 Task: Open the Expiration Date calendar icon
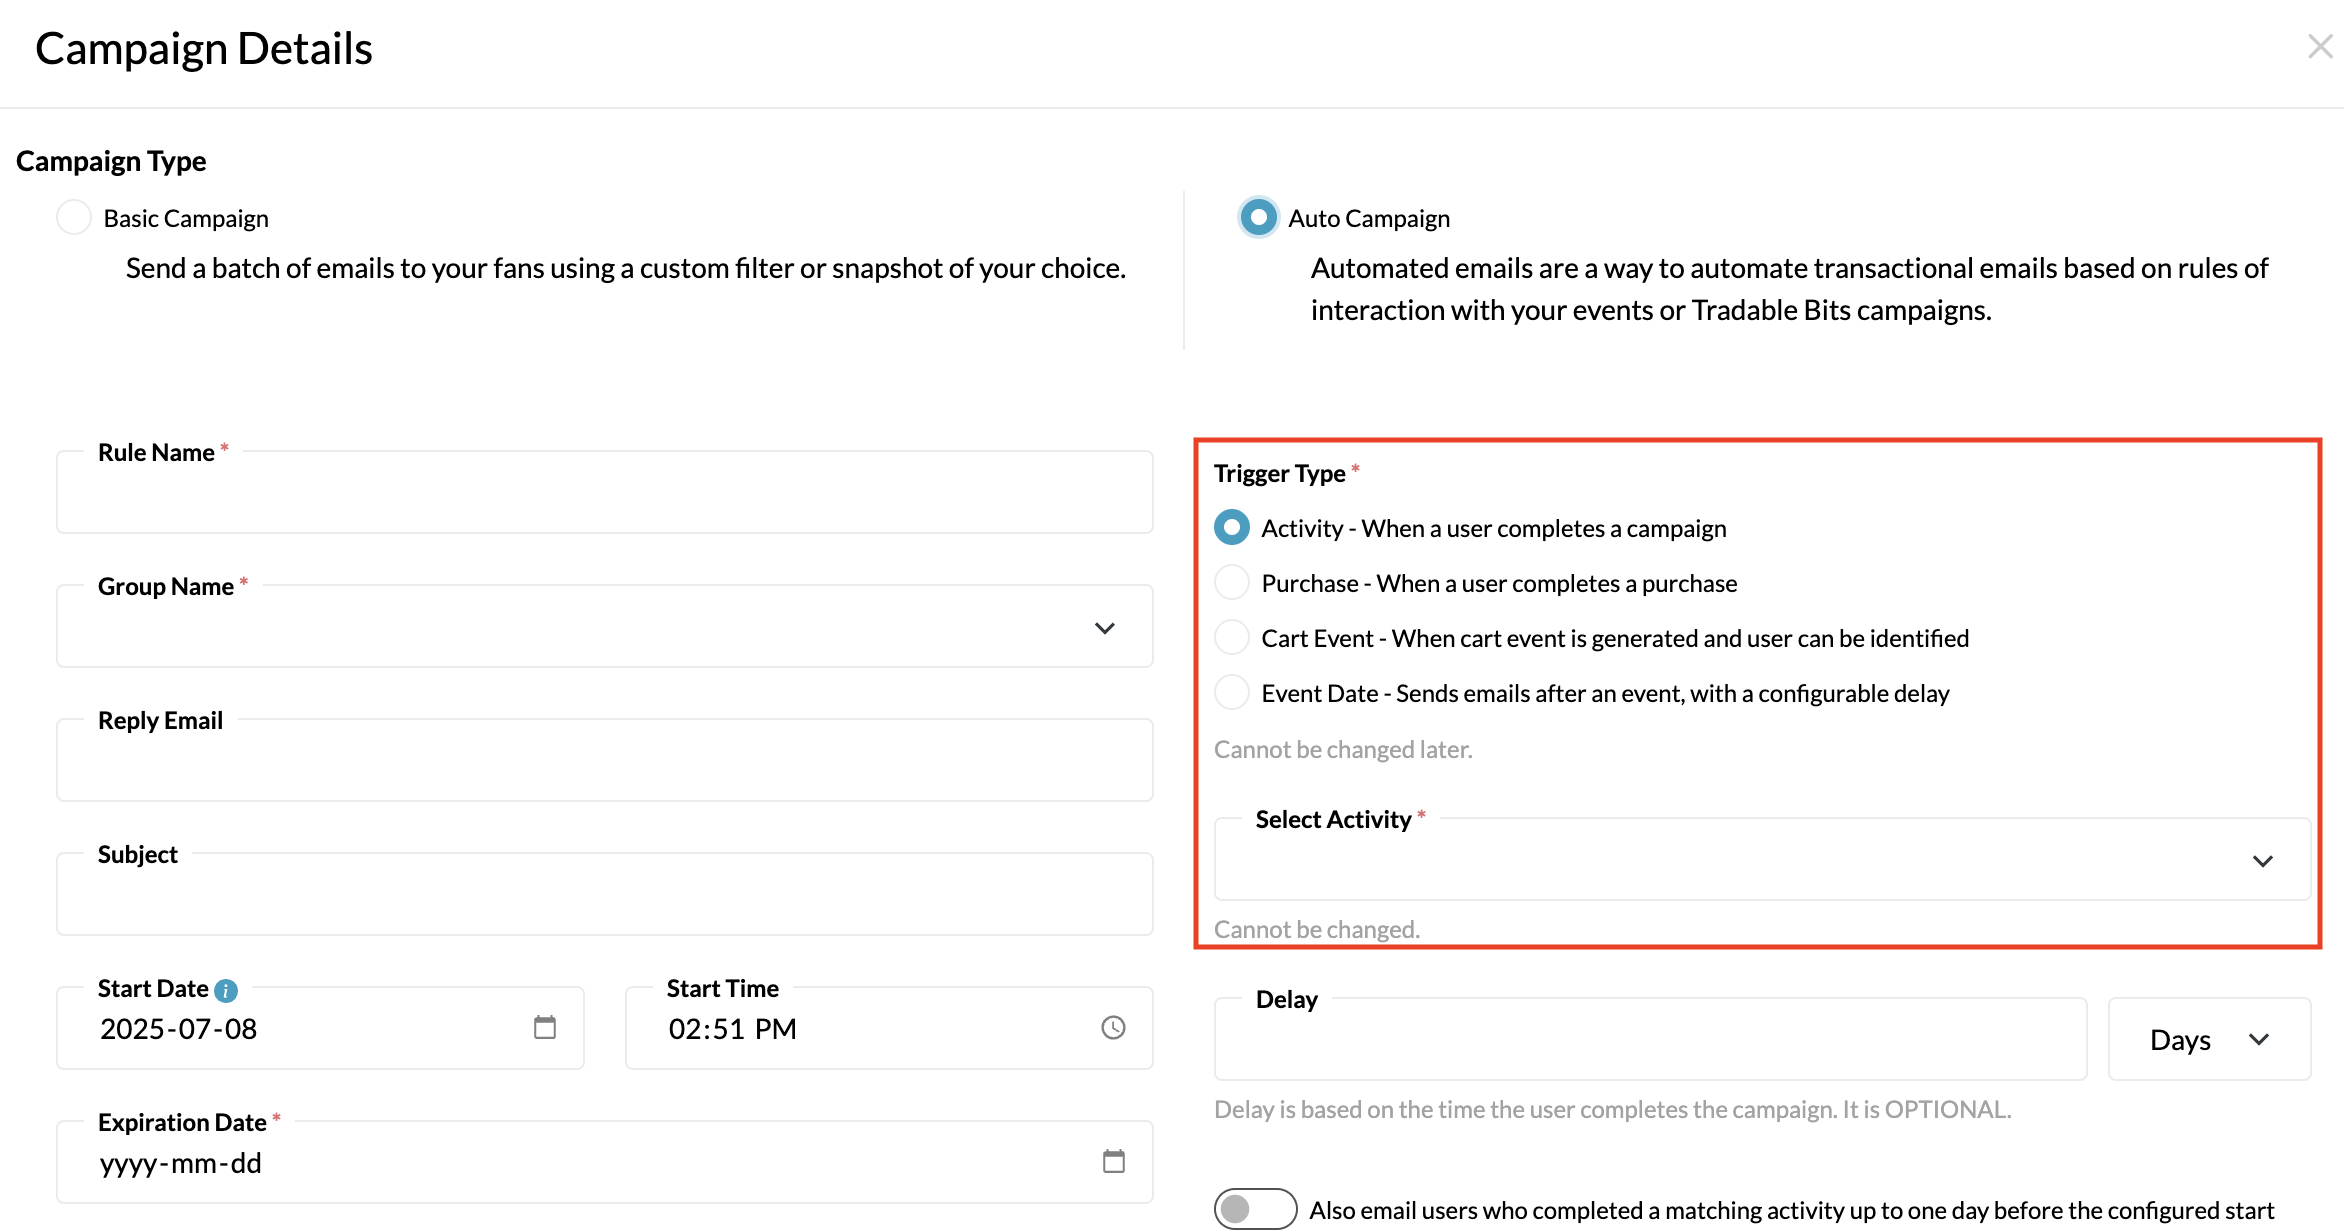point(1113,1161)
